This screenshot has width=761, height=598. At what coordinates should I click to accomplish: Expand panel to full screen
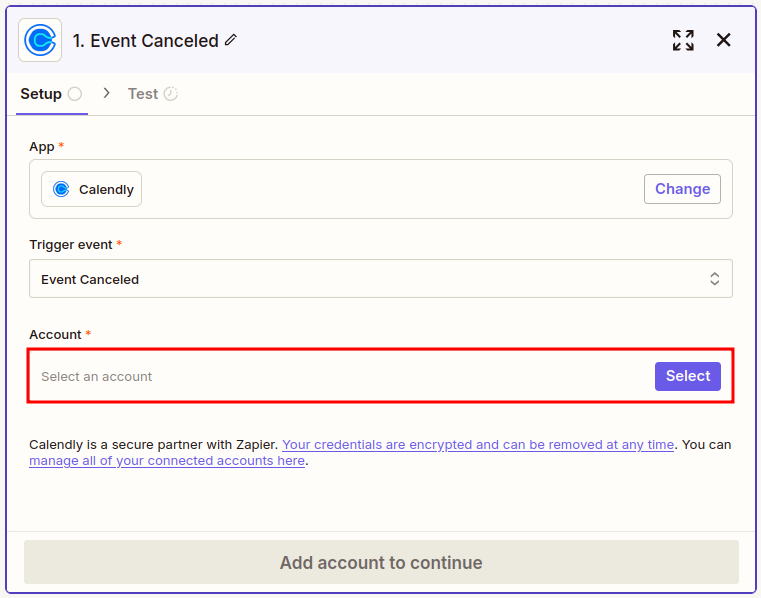point(683,40)
